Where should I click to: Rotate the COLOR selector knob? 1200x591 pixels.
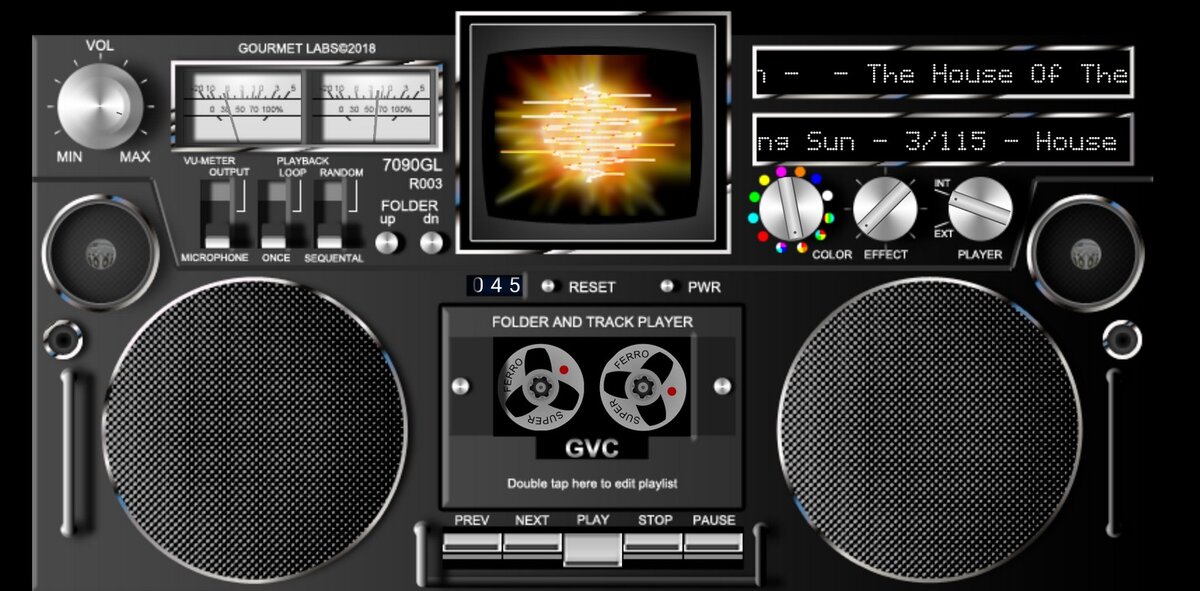[790, 209]
